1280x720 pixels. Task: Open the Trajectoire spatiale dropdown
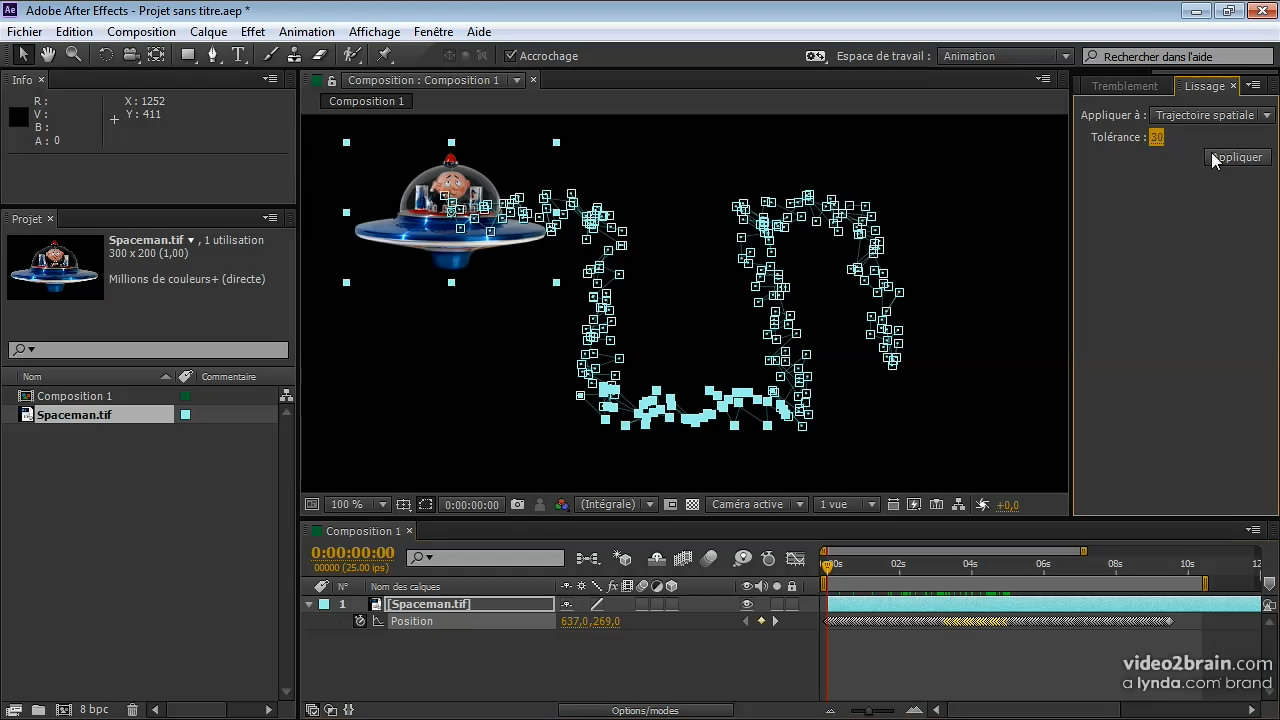tap(1212, 115)
